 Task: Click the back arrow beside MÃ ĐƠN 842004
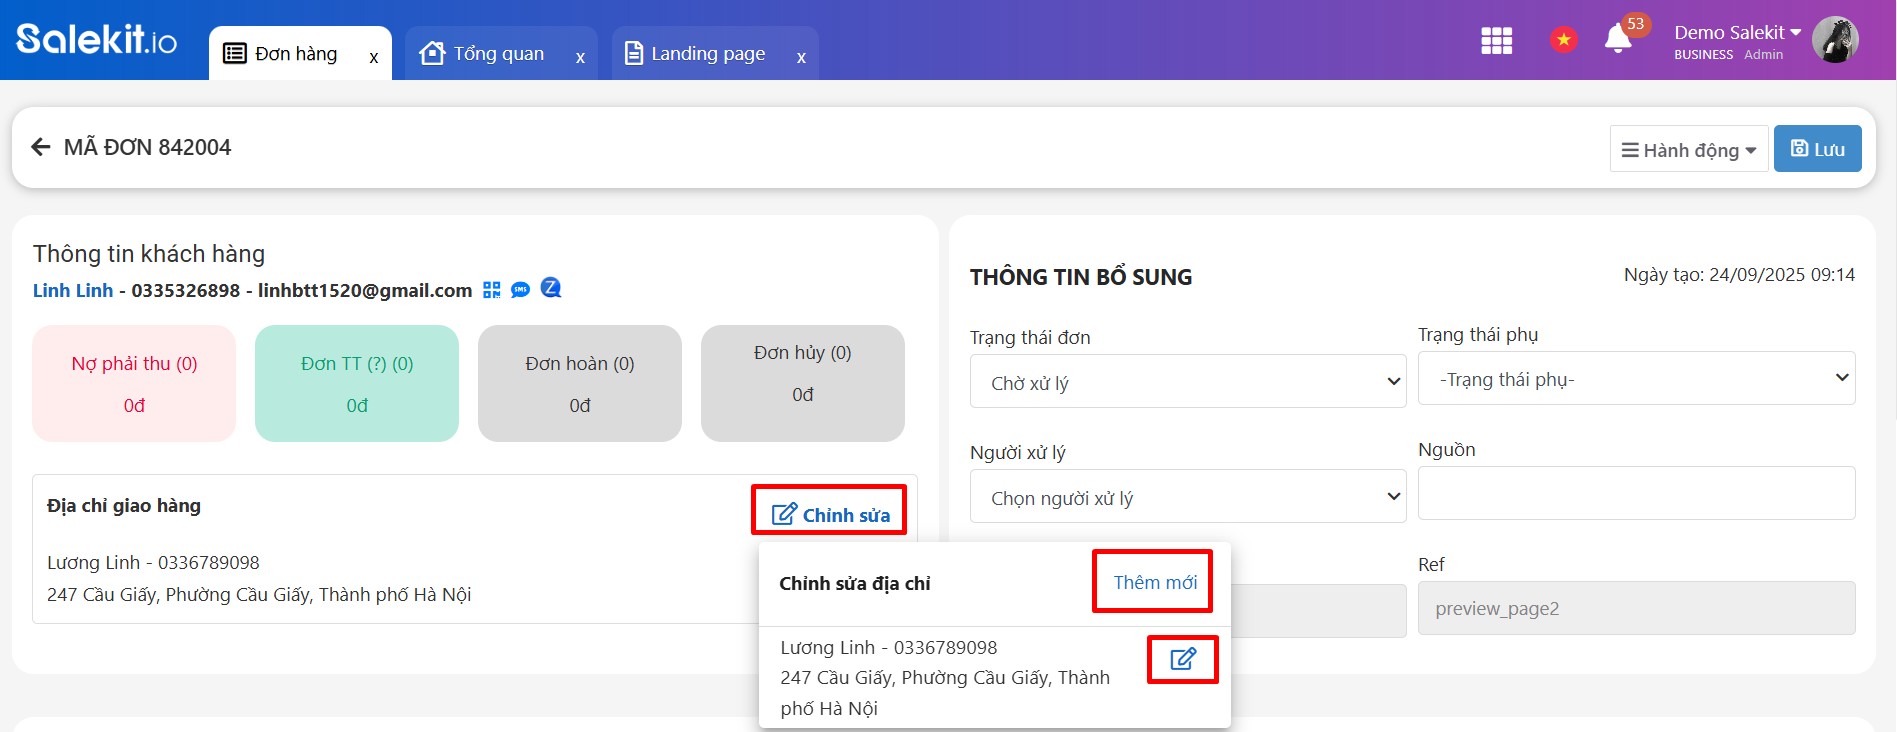coord(41,148)
